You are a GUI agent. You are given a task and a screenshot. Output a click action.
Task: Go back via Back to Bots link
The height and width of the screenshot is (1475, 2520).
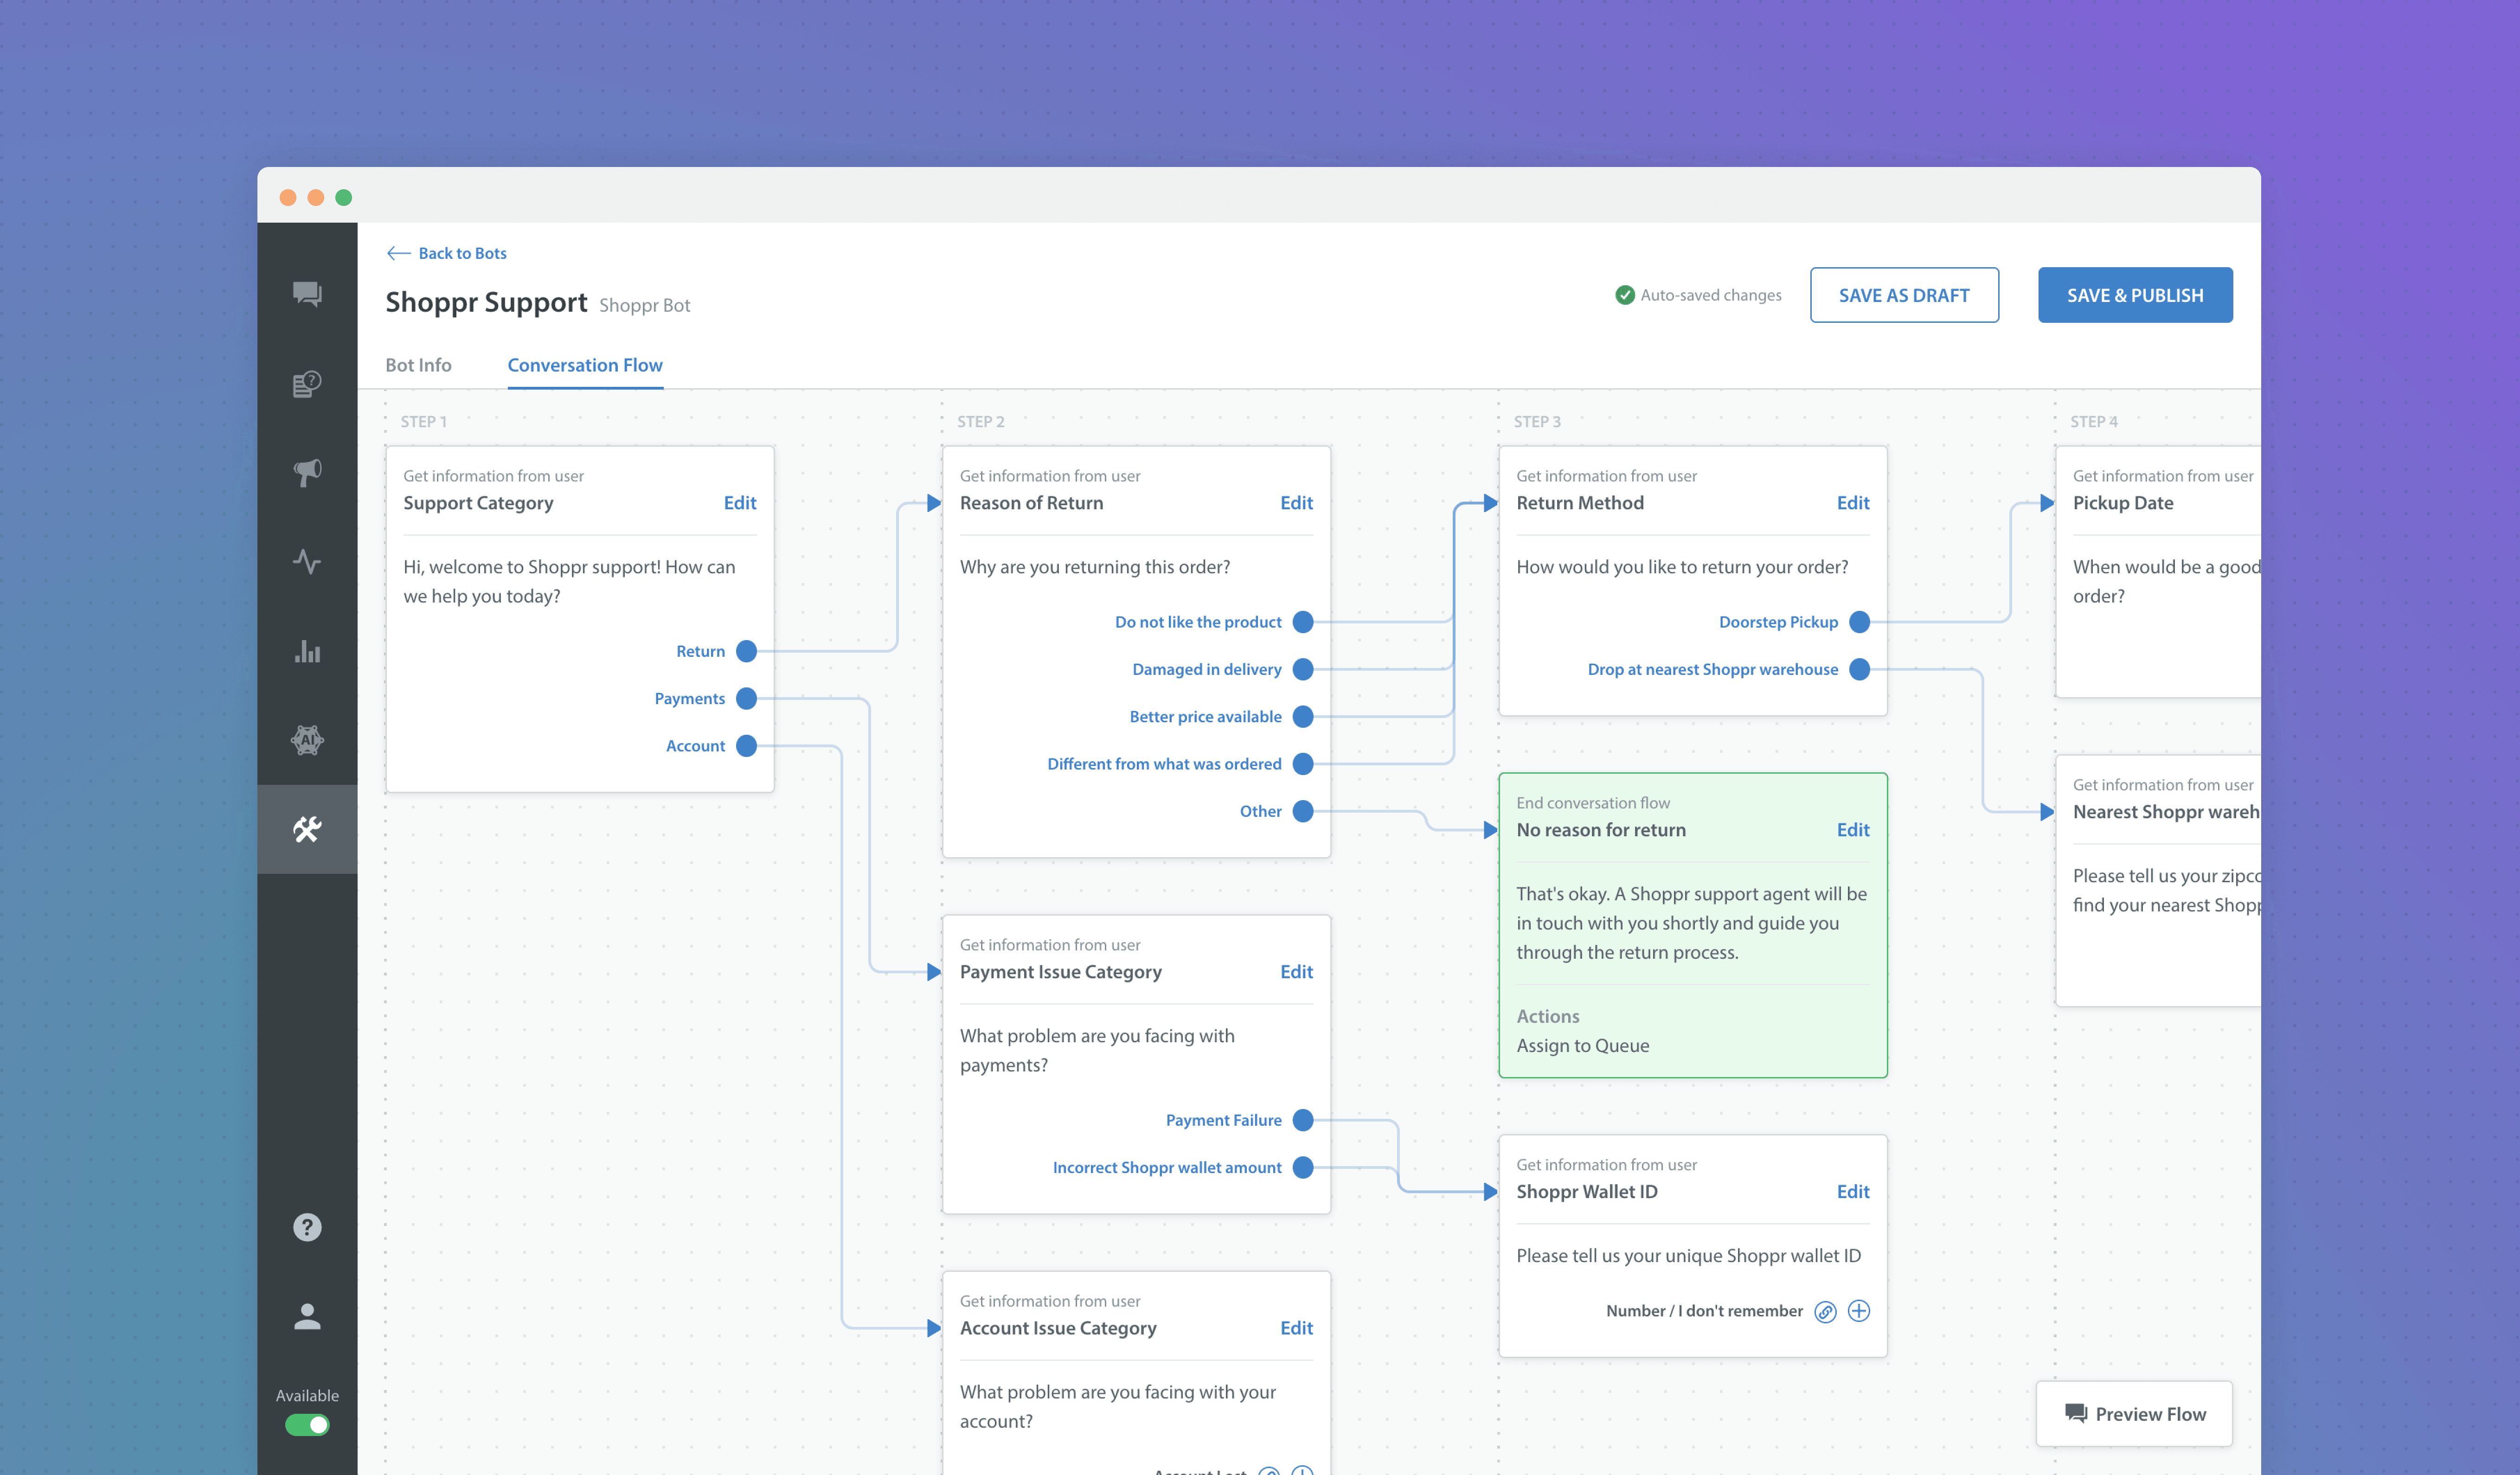click(x=447, y=253)
